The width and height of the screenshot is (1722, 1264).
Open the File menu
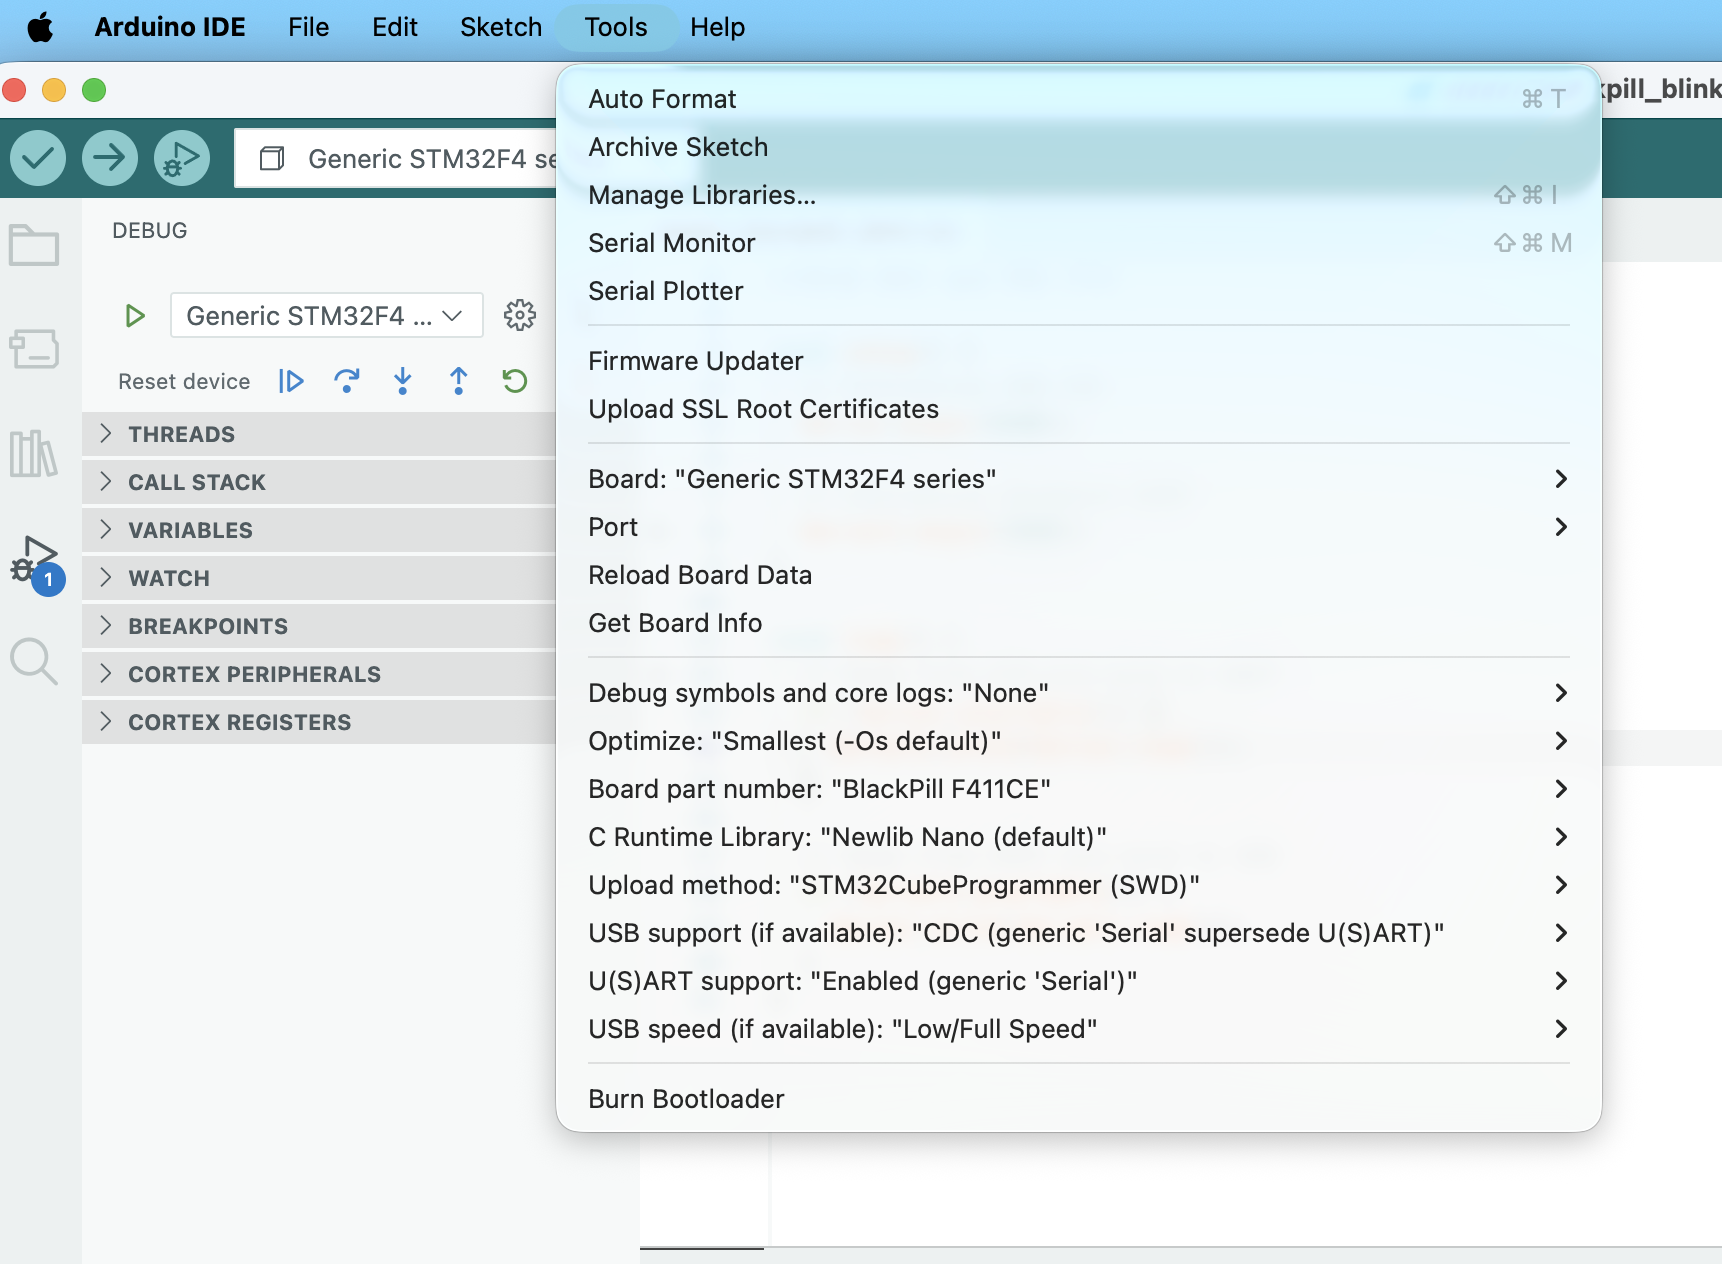coord(308,27)
